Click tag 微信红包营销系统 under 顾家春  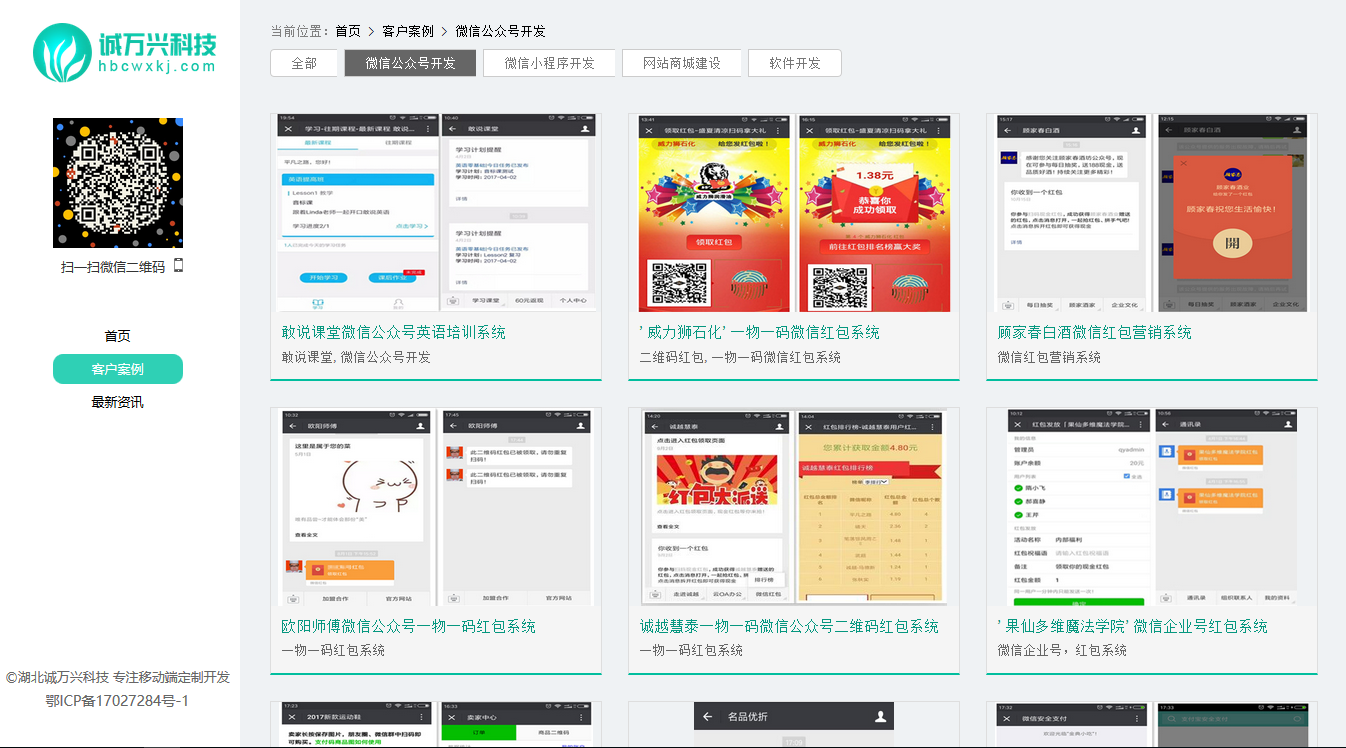1049,356
